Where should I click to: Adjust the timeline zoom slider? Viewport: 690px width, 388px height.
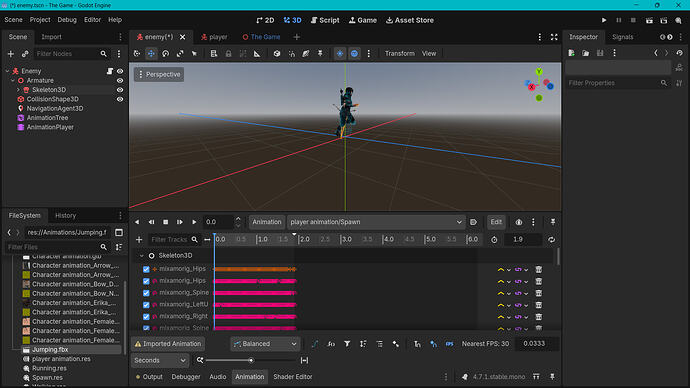pos(251,360)
